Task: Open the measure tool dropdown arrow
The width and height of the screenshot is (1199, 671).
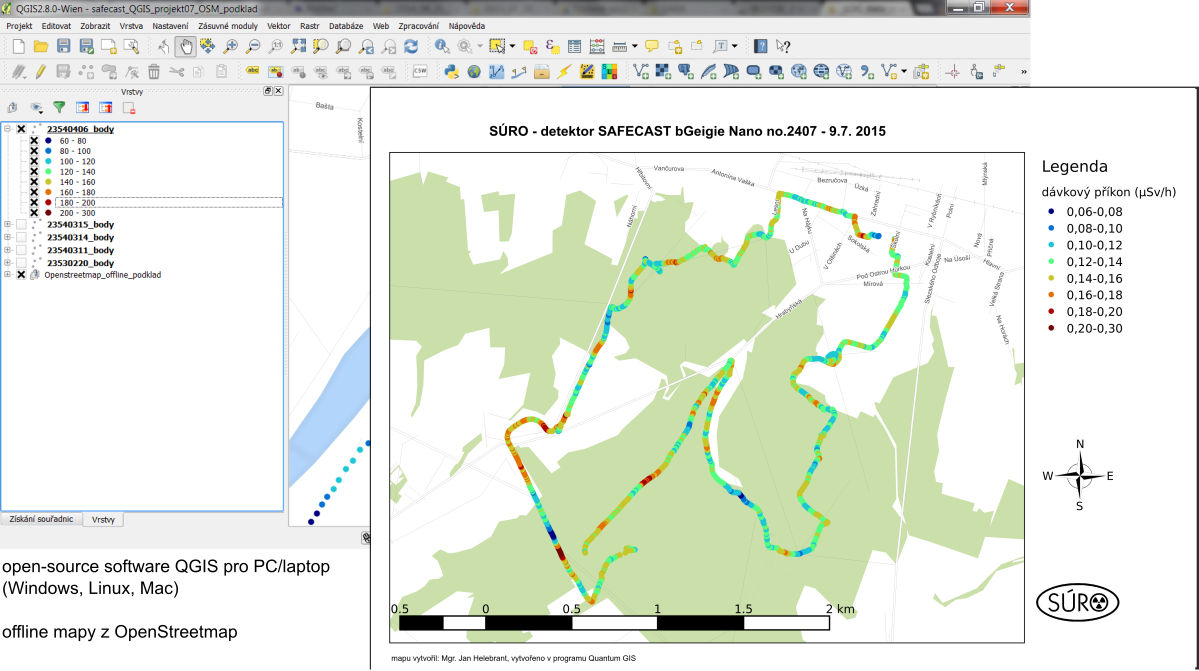Action: click(x=635, y=47)
